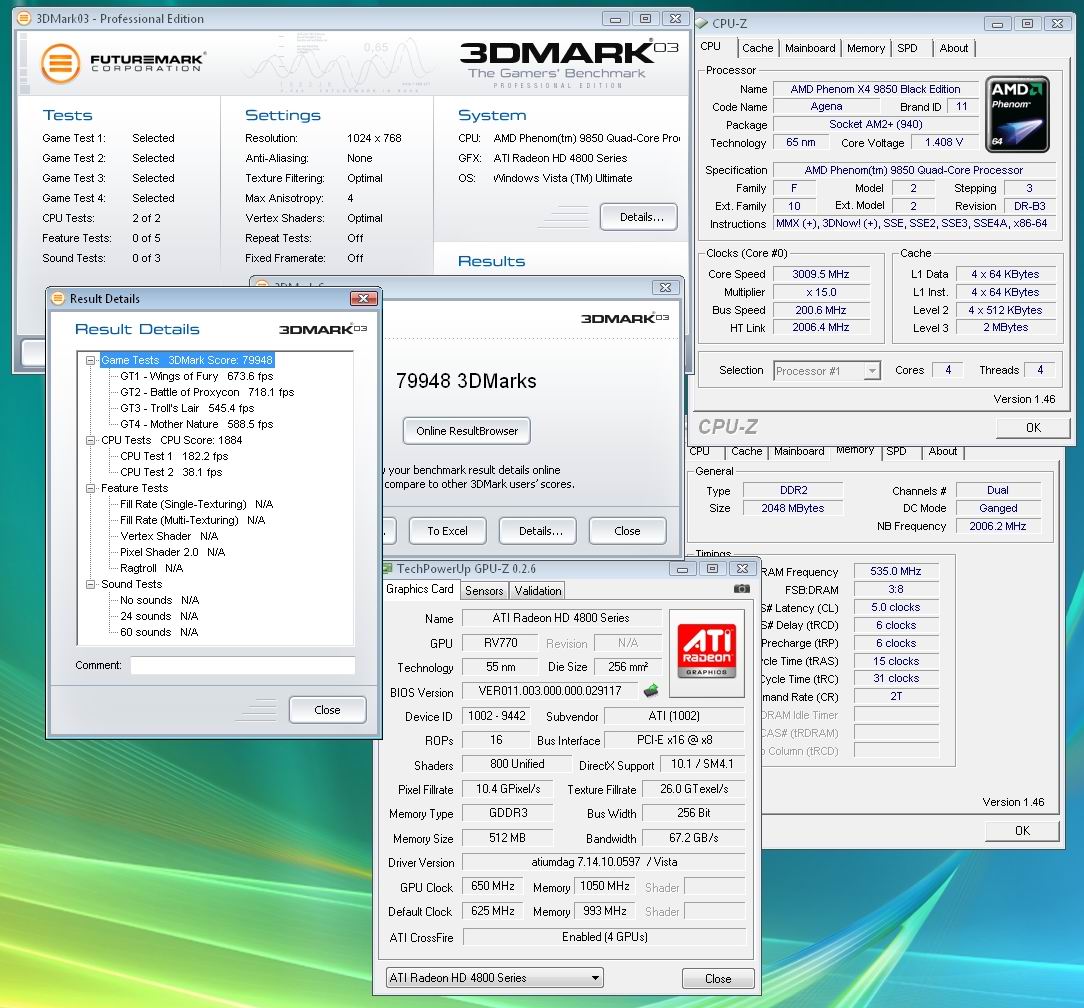Select the 60 sounds row
This screenshot has width=1084, height=1008.
click(159, 632)
